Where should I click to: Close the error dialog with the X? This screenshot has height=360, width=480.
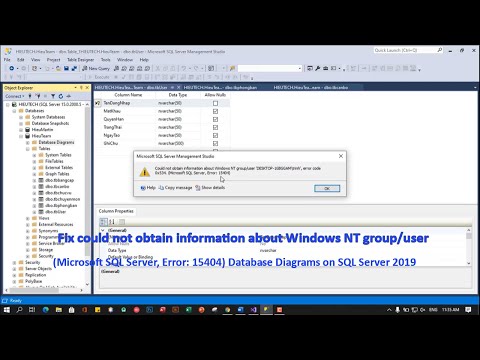pyautogui.click(x=341, y=156)
